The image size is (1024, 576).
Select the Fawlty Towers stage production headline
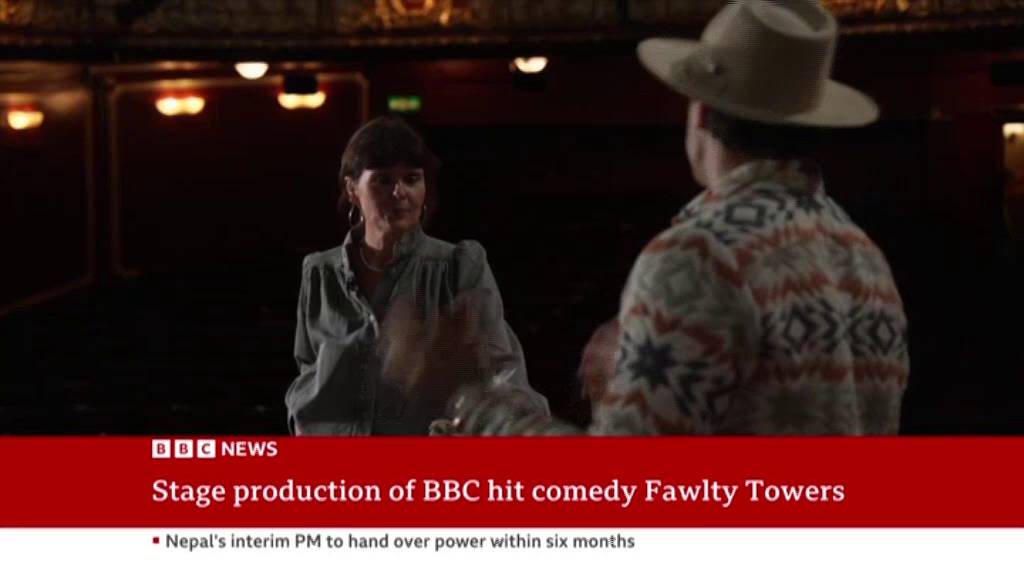click(498, 491)
